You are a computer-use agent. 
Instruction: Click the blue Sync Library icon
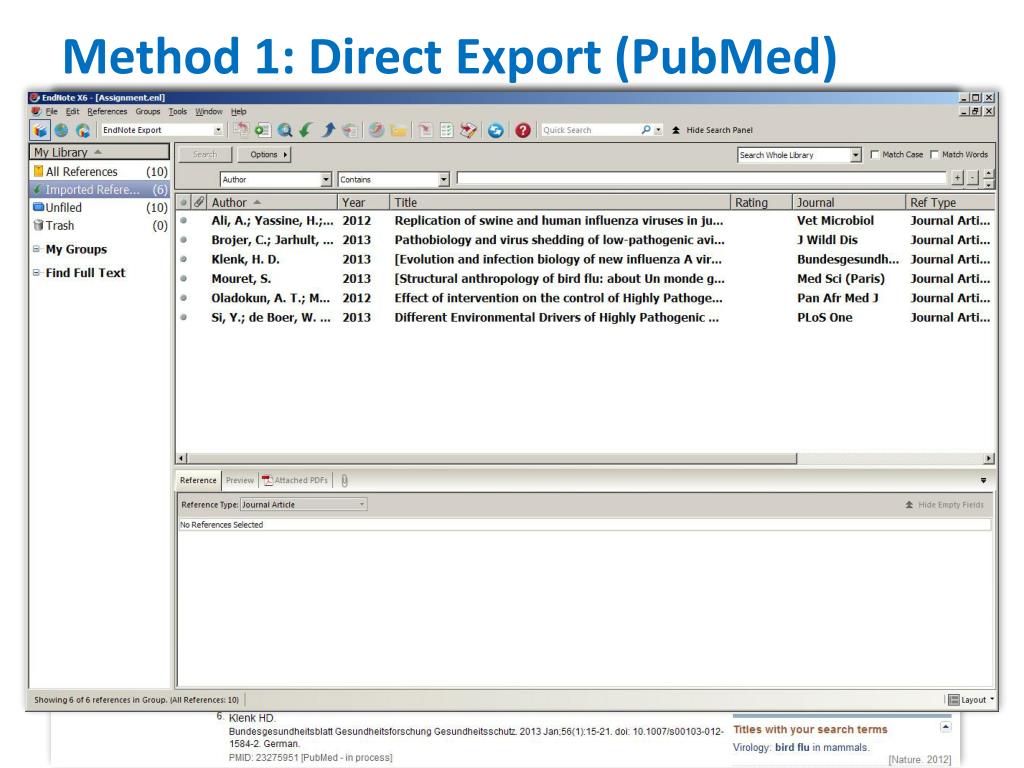click(496, 130)
